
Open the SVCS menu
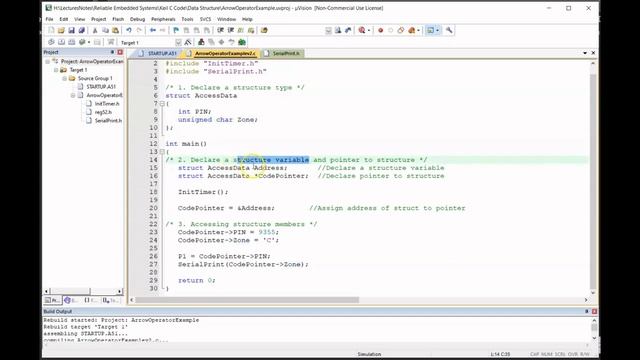tap(205, 19)
